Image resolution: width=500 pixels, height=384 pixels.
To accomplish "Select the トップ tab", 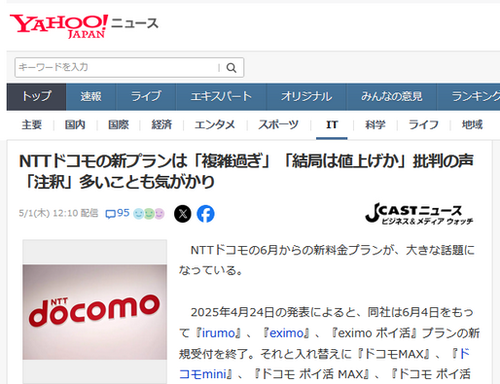I will (x=36, y=97).
